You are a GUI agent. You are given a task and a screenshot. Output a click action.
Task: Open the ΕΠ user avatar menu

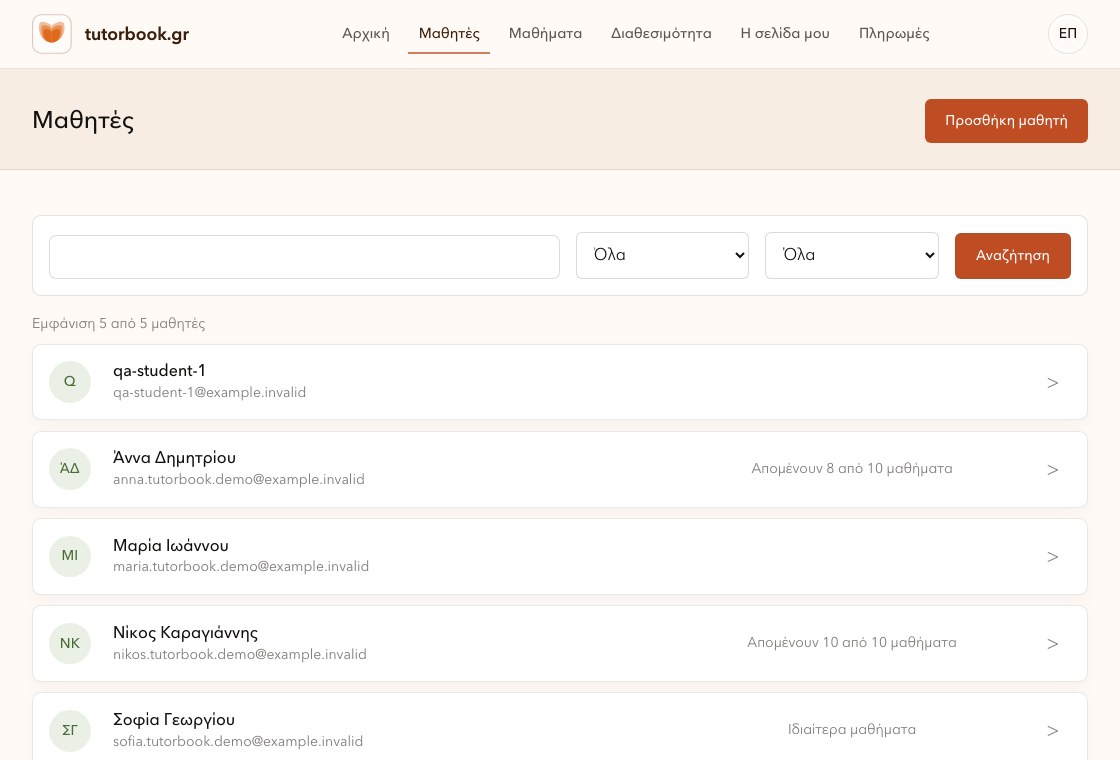coord(1067,34)
